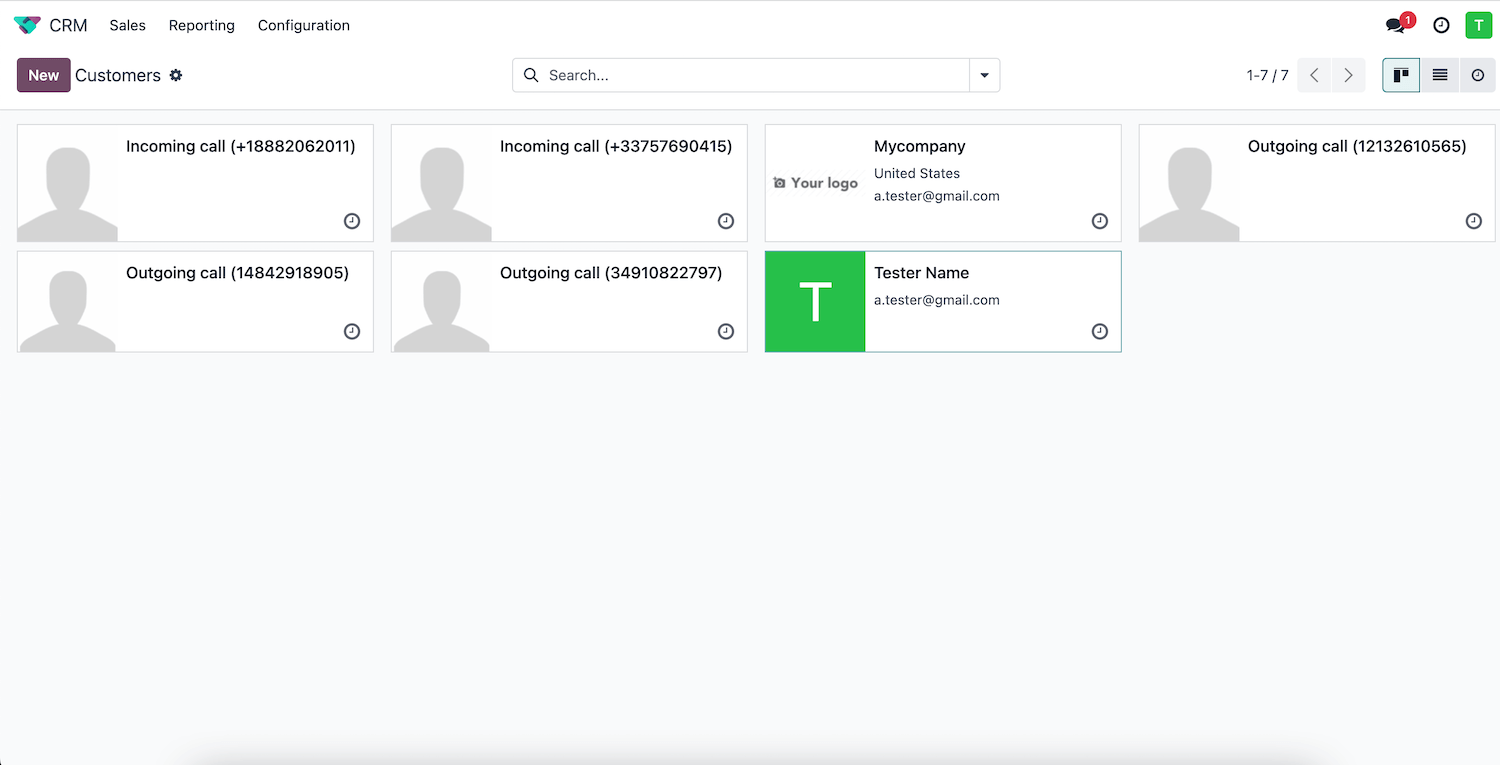The width and height of the screenshot is (1500, 765).
Task: Switch to List view
Action: pos(1439,75)
